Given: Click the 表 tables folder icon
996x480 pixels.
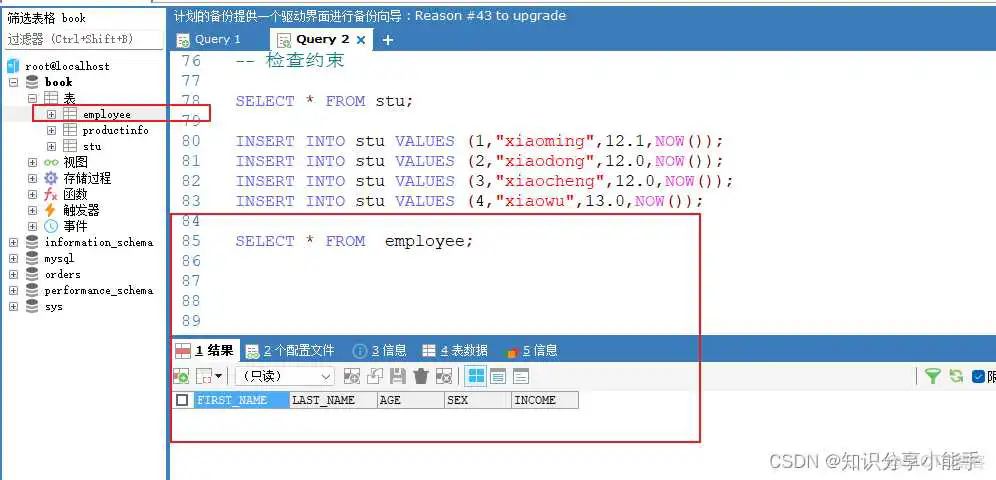Looking at the screenshot, I should 51,98.
